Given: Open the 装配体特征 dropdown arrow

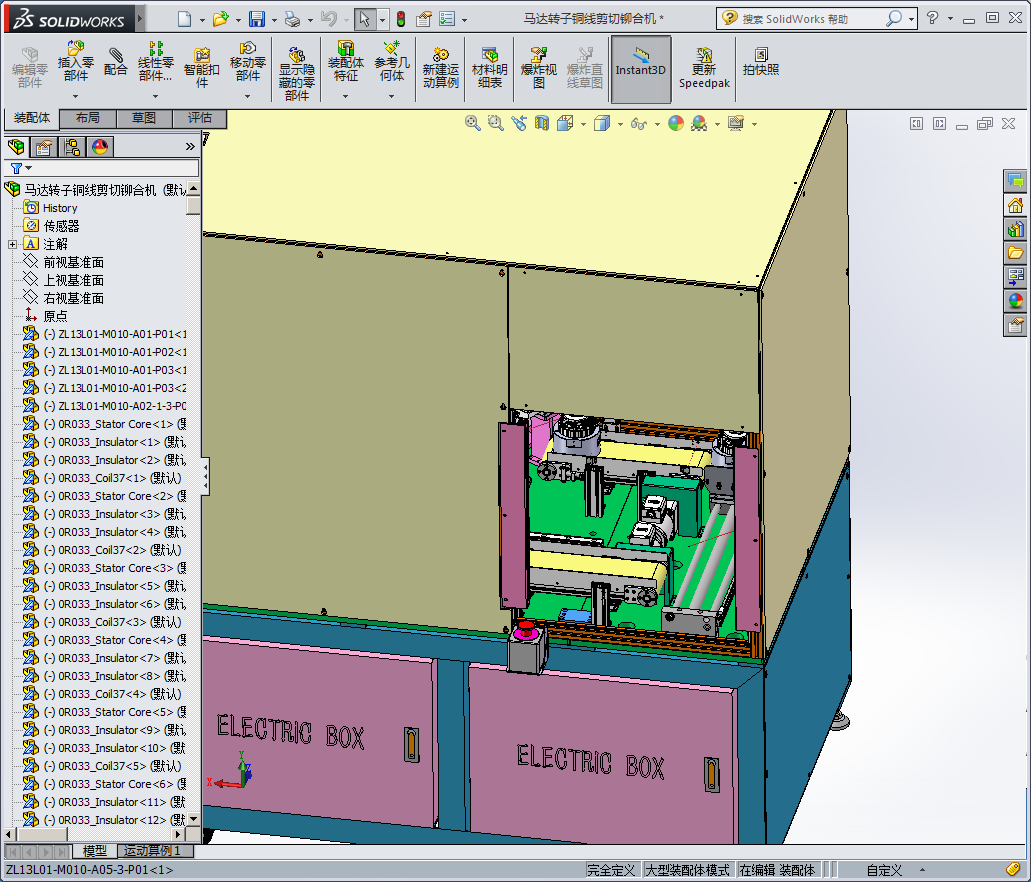Looking at the screenshot, I should point(346,97).
